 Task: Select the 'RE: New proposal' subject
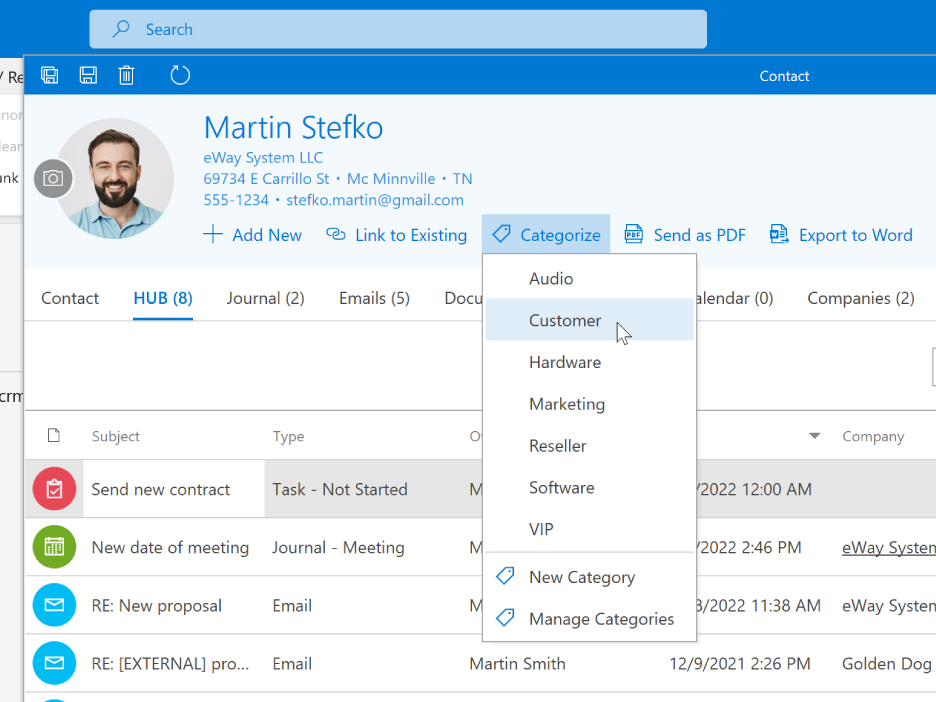(156, 606)
